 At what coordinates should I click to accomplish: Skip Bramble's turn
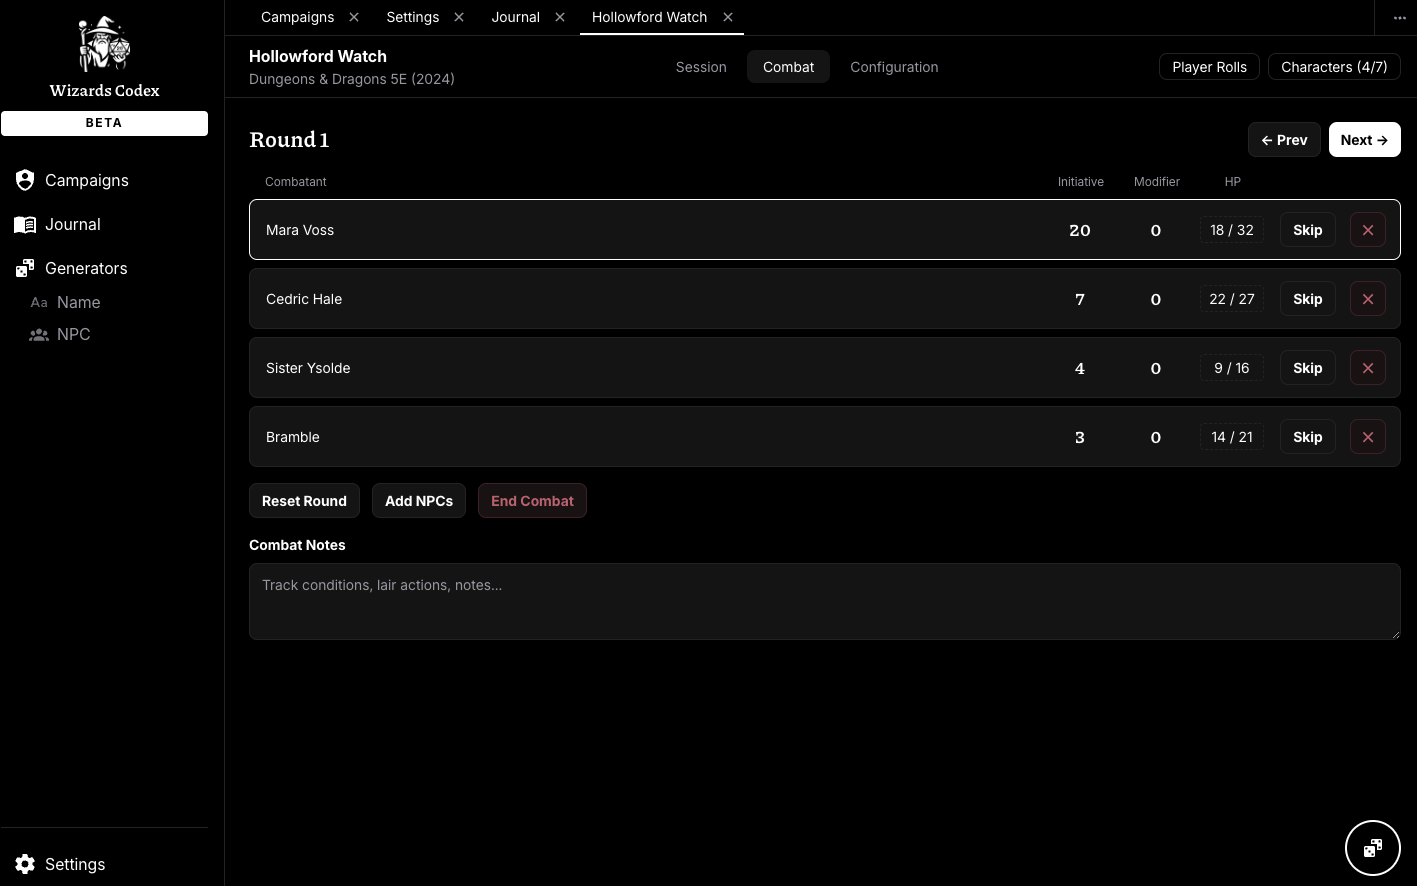coord(1308,437)
